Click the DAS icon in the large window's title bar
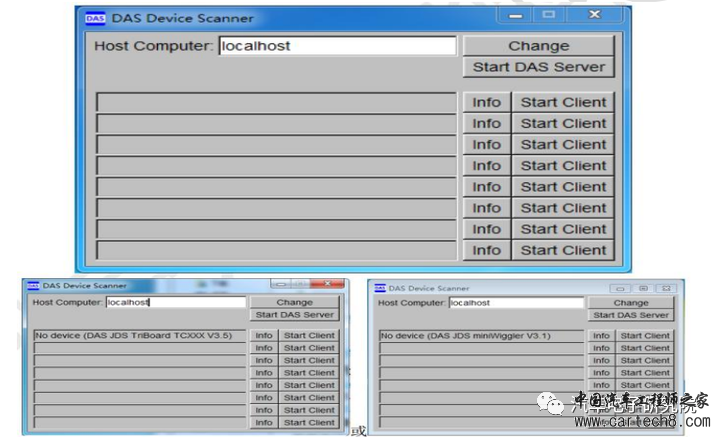 (95, 18)
